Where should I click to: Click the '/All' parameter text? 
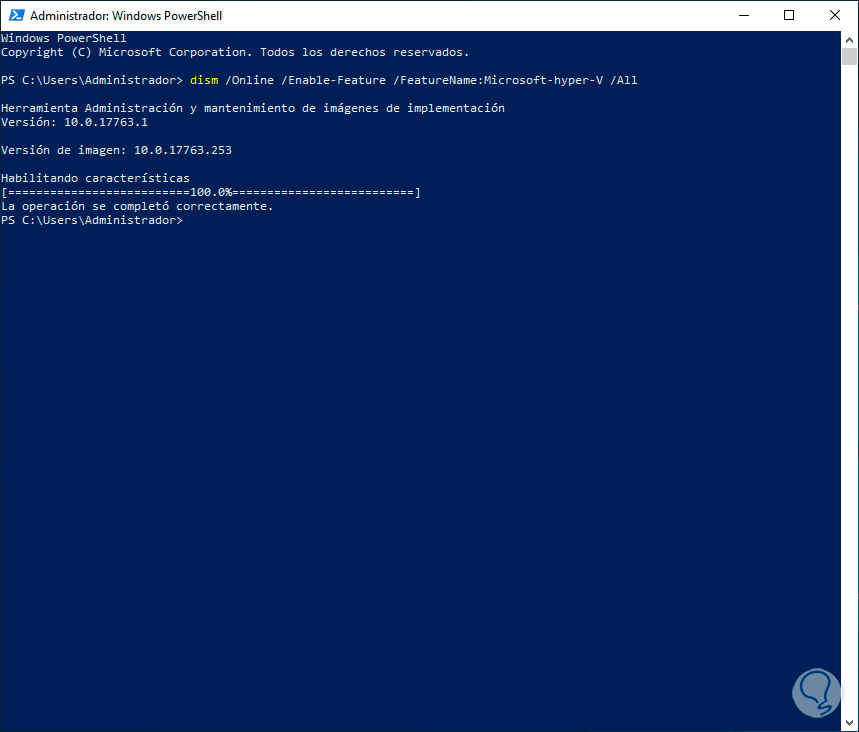click(x=623, y=80)
